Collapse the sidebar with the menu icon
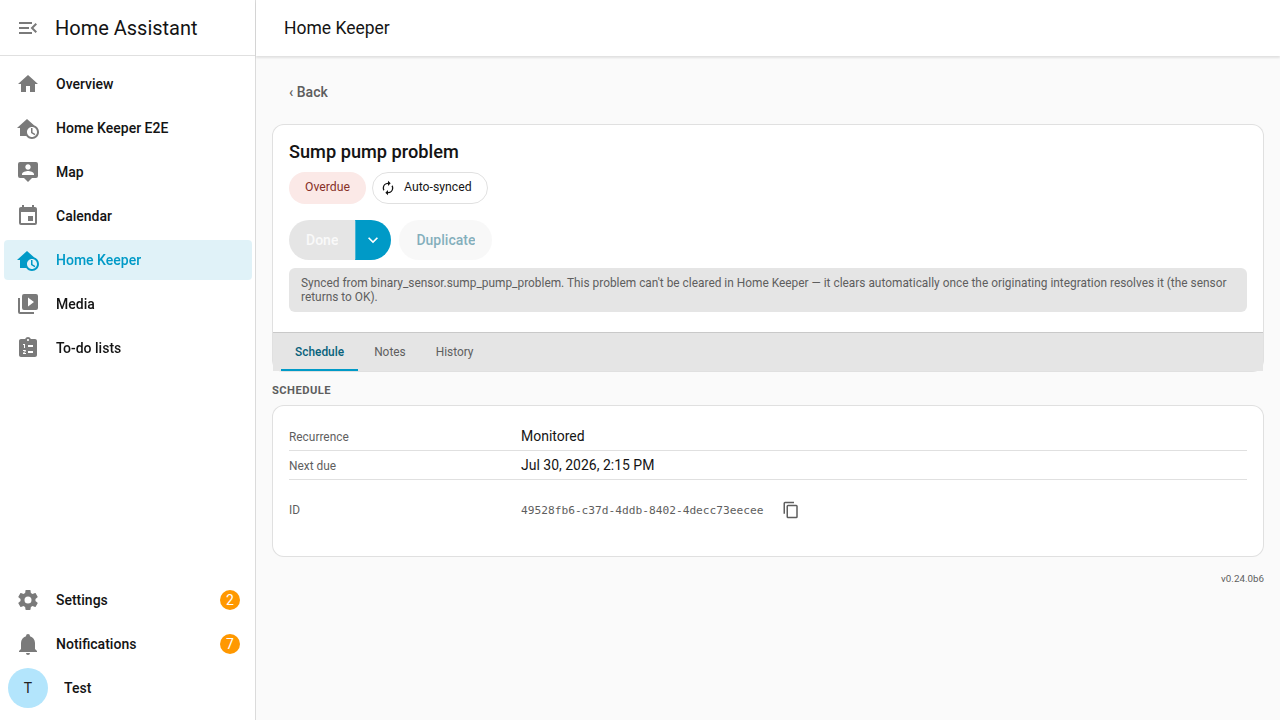 pos(28,28)
